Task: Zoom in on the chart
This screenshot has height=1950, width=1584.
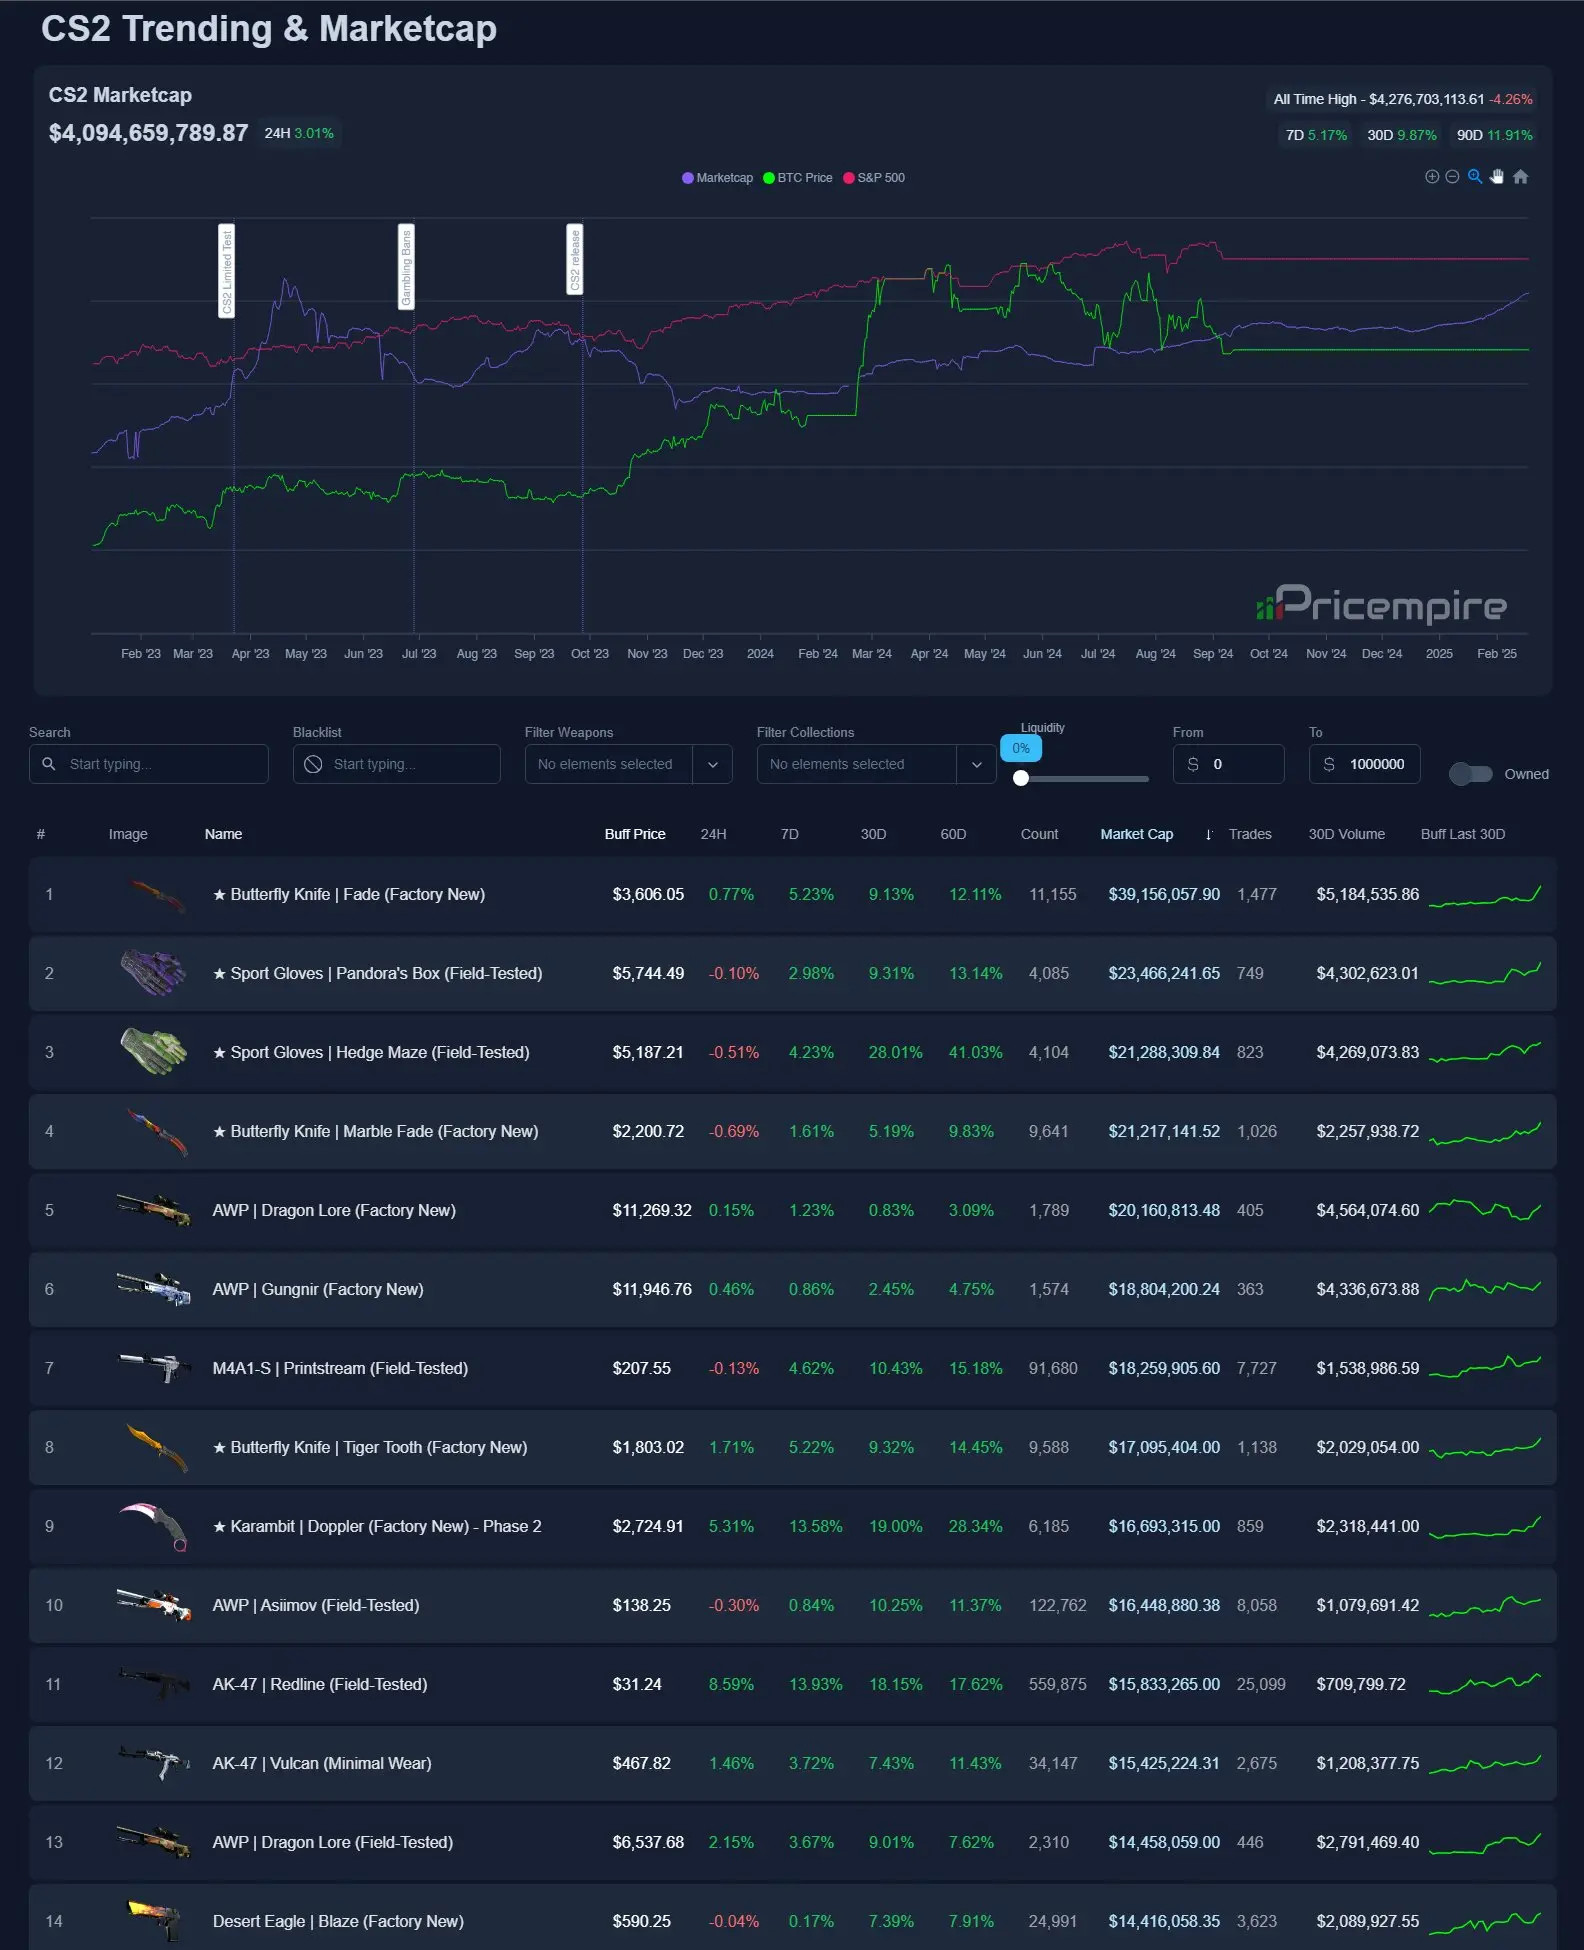Action: [x=1431, y=177]
